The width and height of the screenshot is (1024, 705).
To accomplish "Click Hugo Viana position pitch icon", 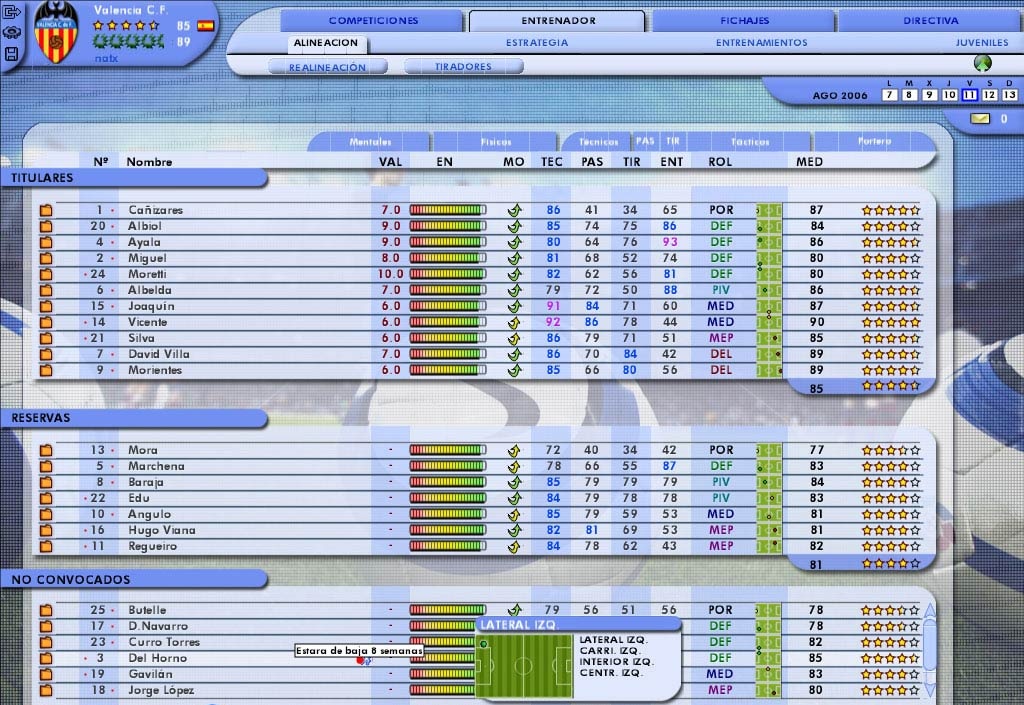I will coord(769,530).
